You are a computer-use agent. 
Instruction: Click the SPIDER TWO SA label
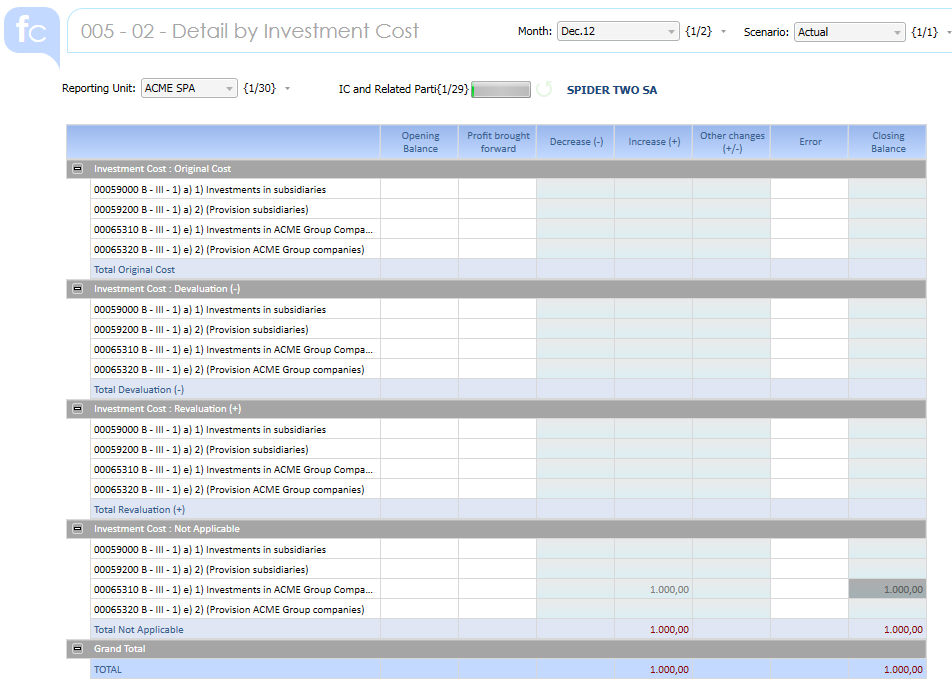pos(611,90)
